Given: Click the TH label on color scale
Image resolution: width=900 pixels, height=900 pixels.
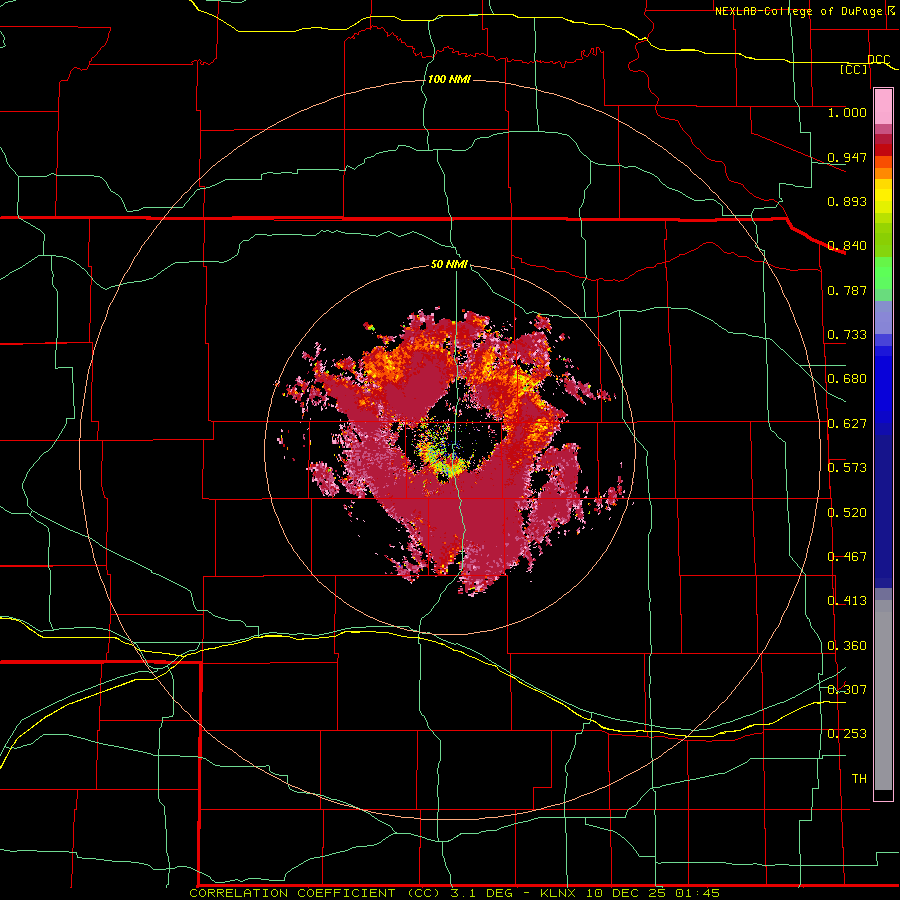Looking at the screenshot, I should click(x=859, y=779).
